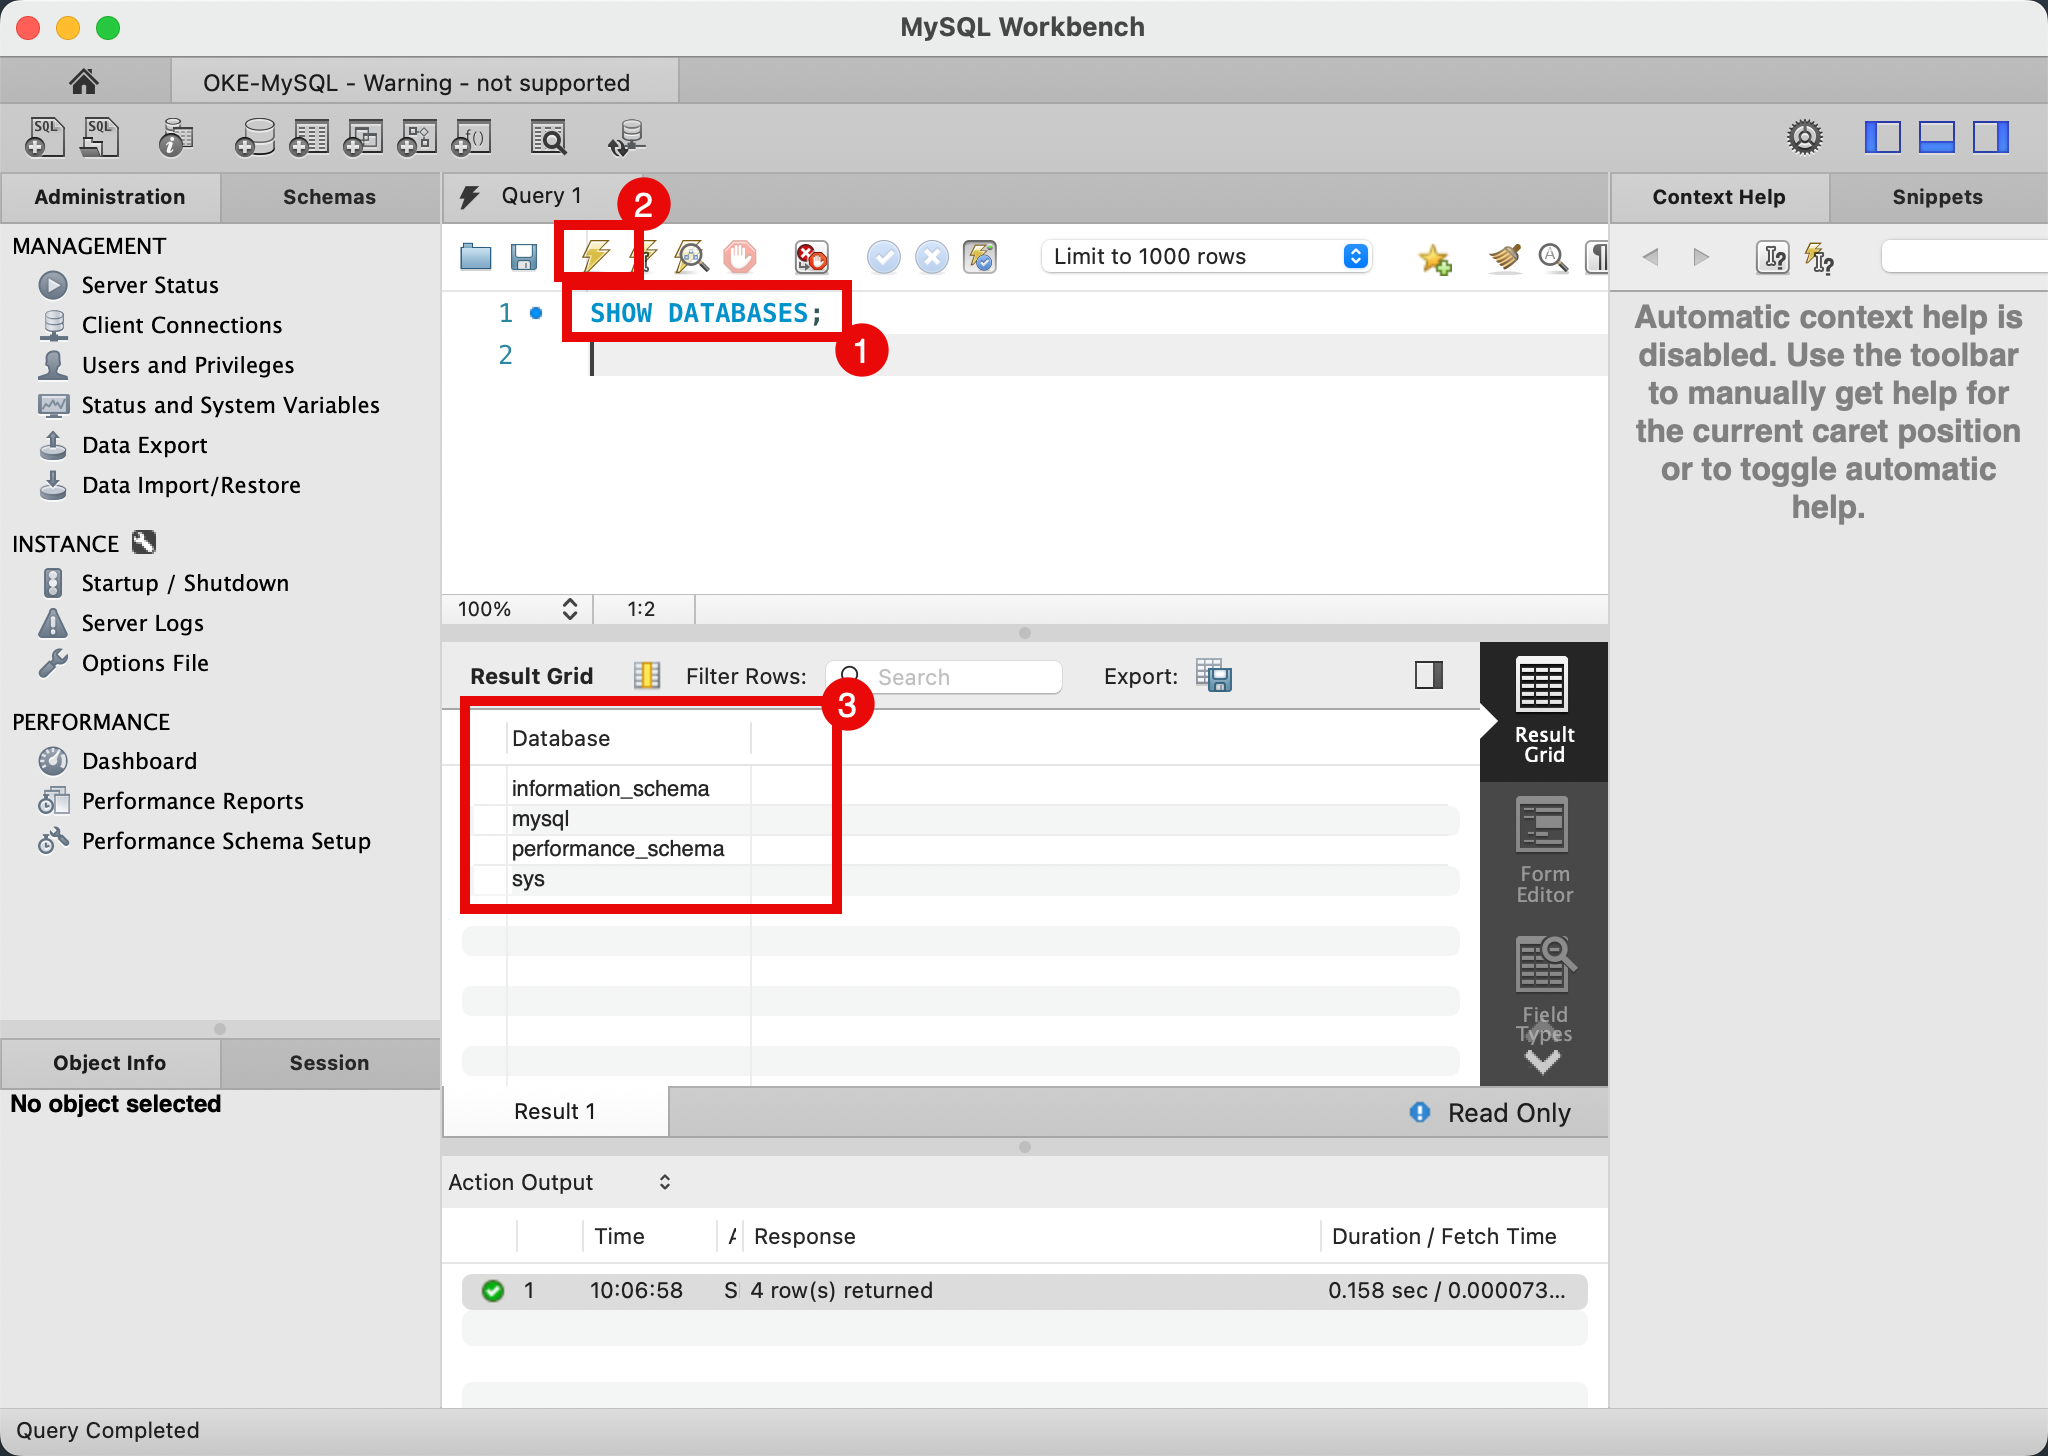This screenshot has height=1456, width=2048.
Task: Click the stop query execution hand icon
Action: [740, 257]
